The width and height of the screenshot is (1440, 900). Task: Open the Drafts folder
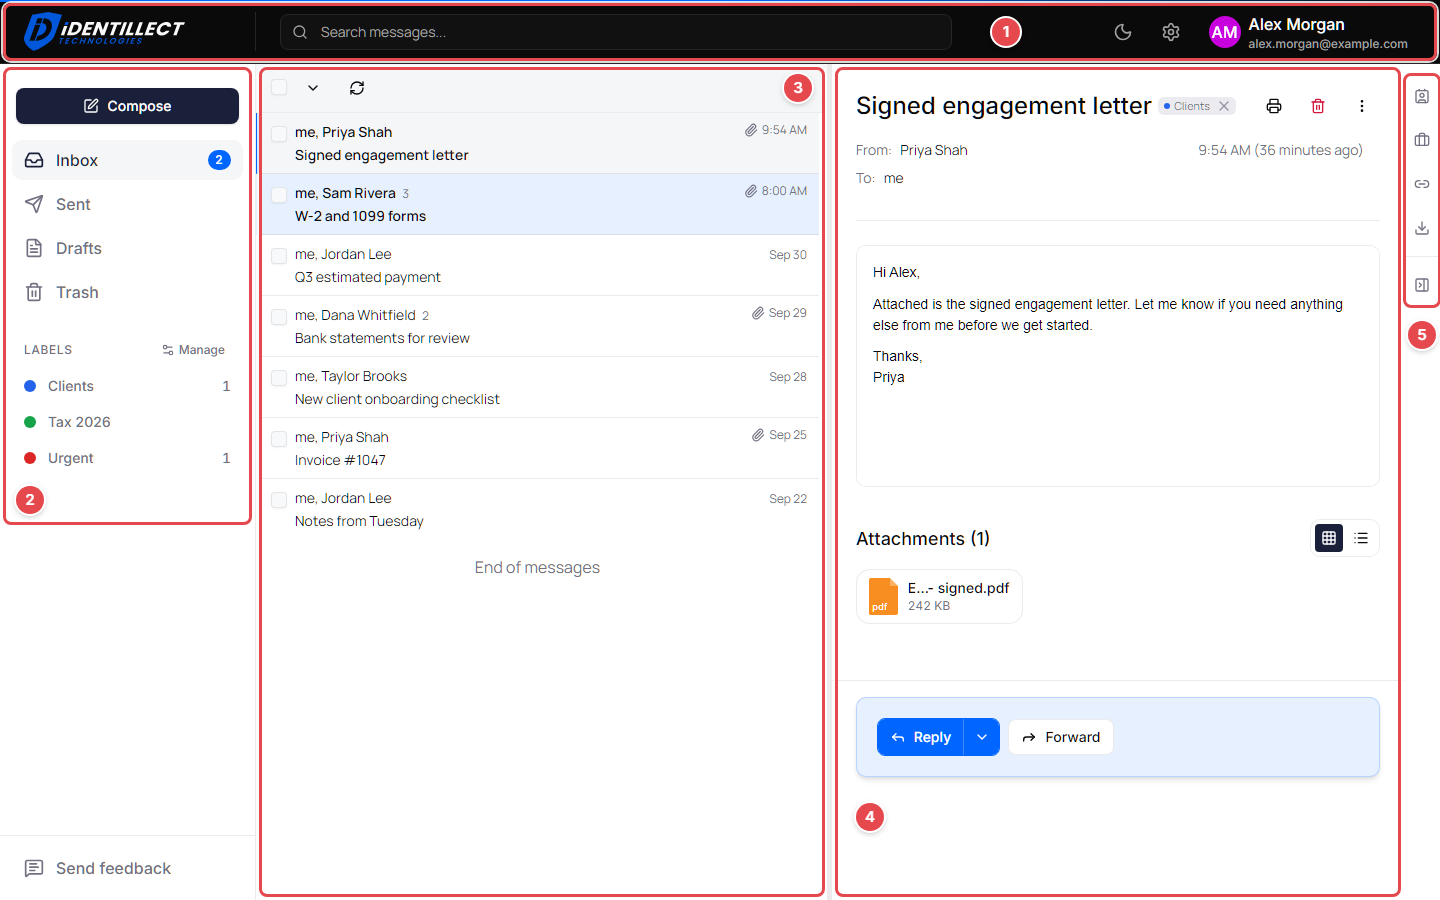[x=127, y=248]
